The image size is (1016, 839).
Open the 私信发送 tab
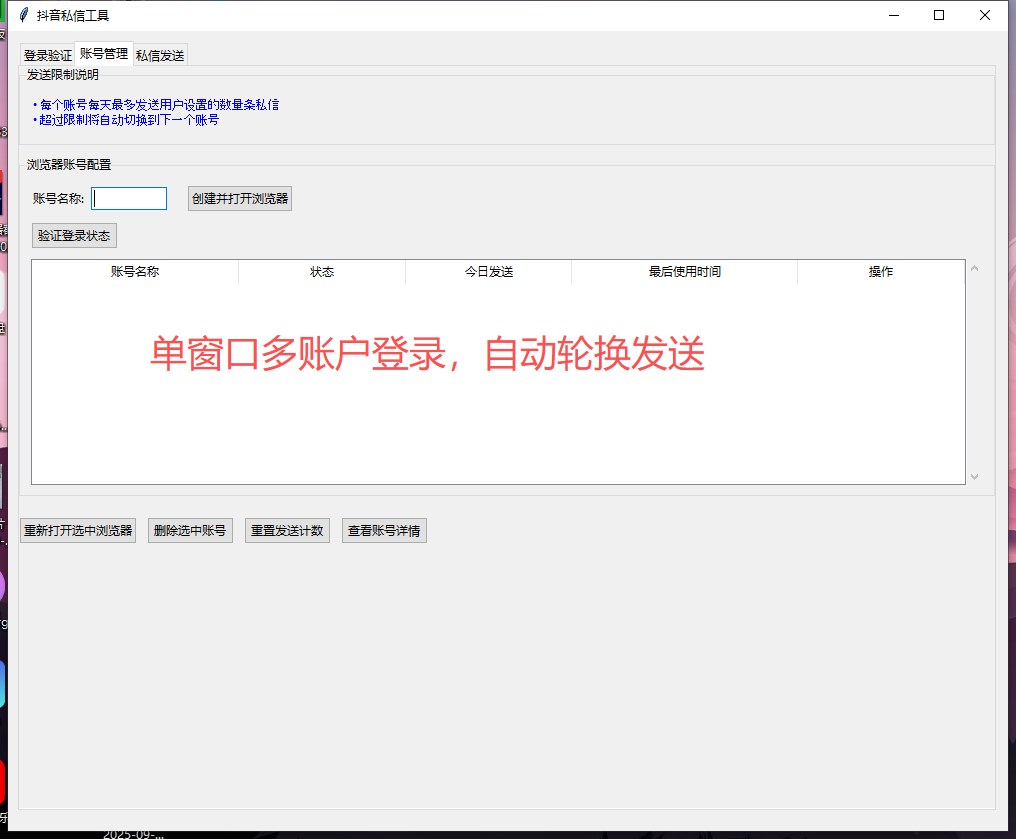point(160,56)
